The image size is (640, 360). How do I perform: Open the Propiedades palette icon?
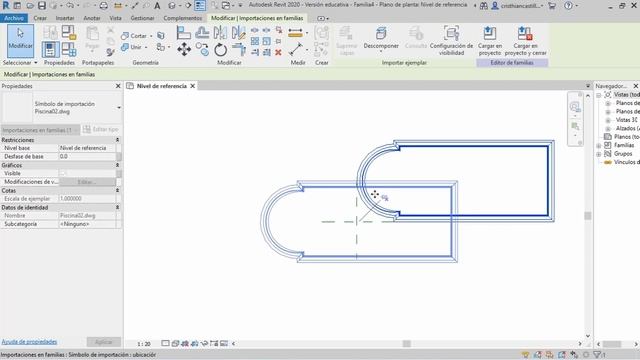click(x=50, y=50)
